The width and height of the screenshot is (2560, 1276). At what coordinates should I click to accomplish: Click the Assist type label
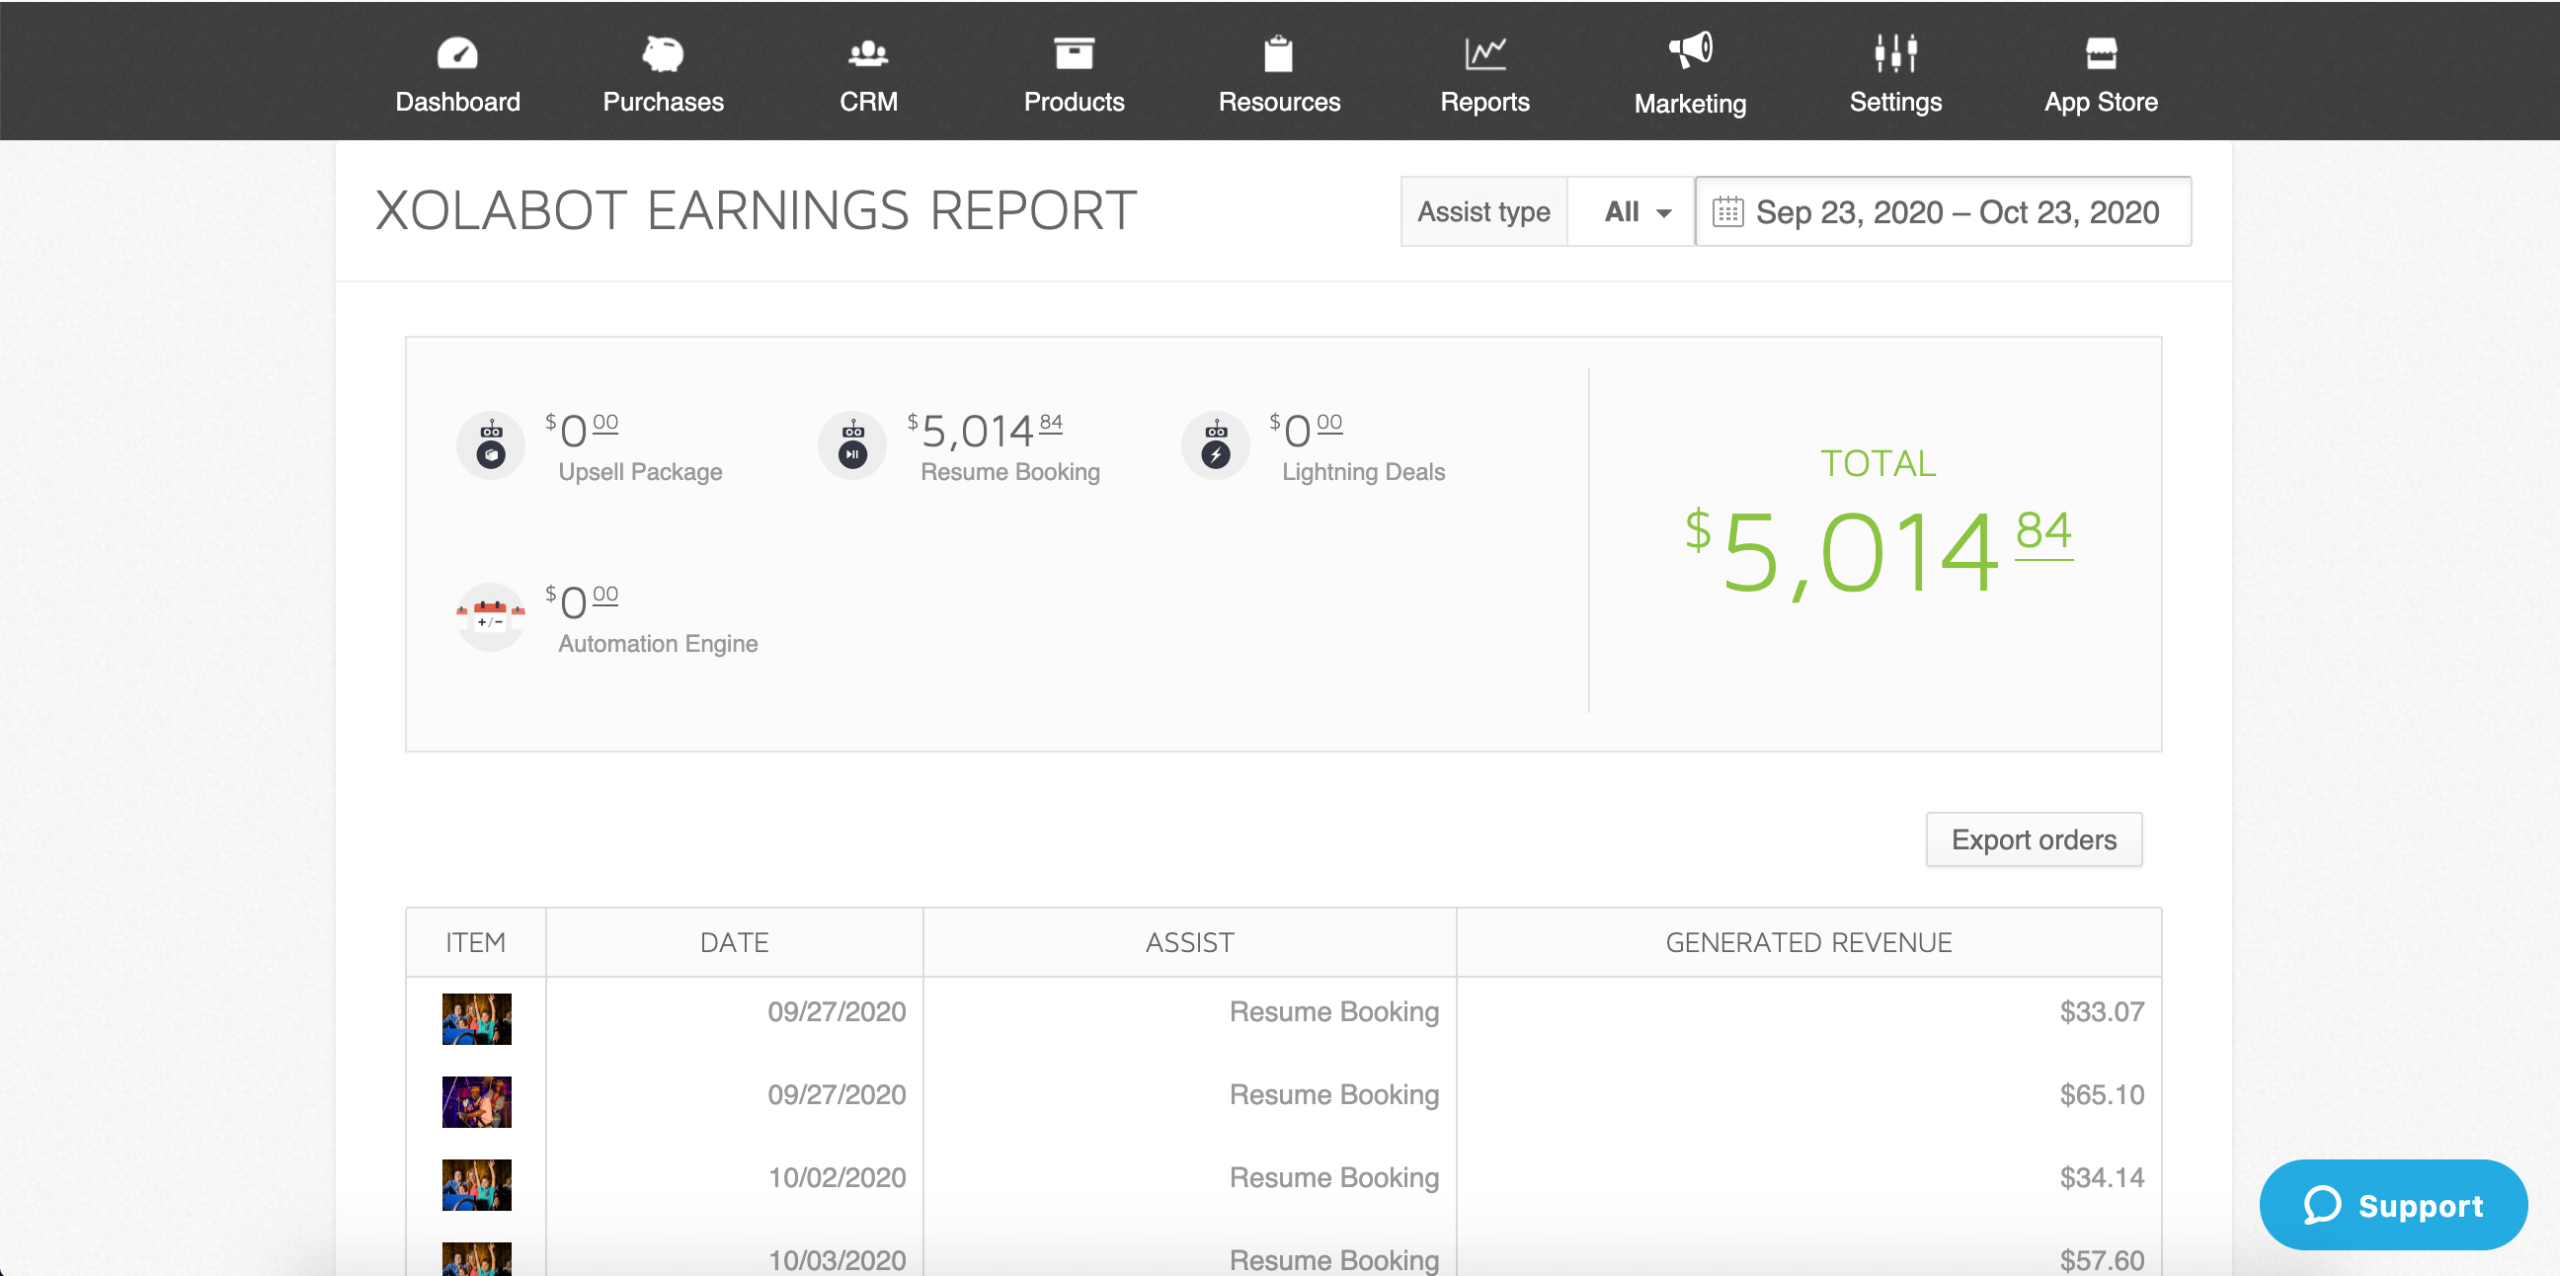pos(1484,212)
